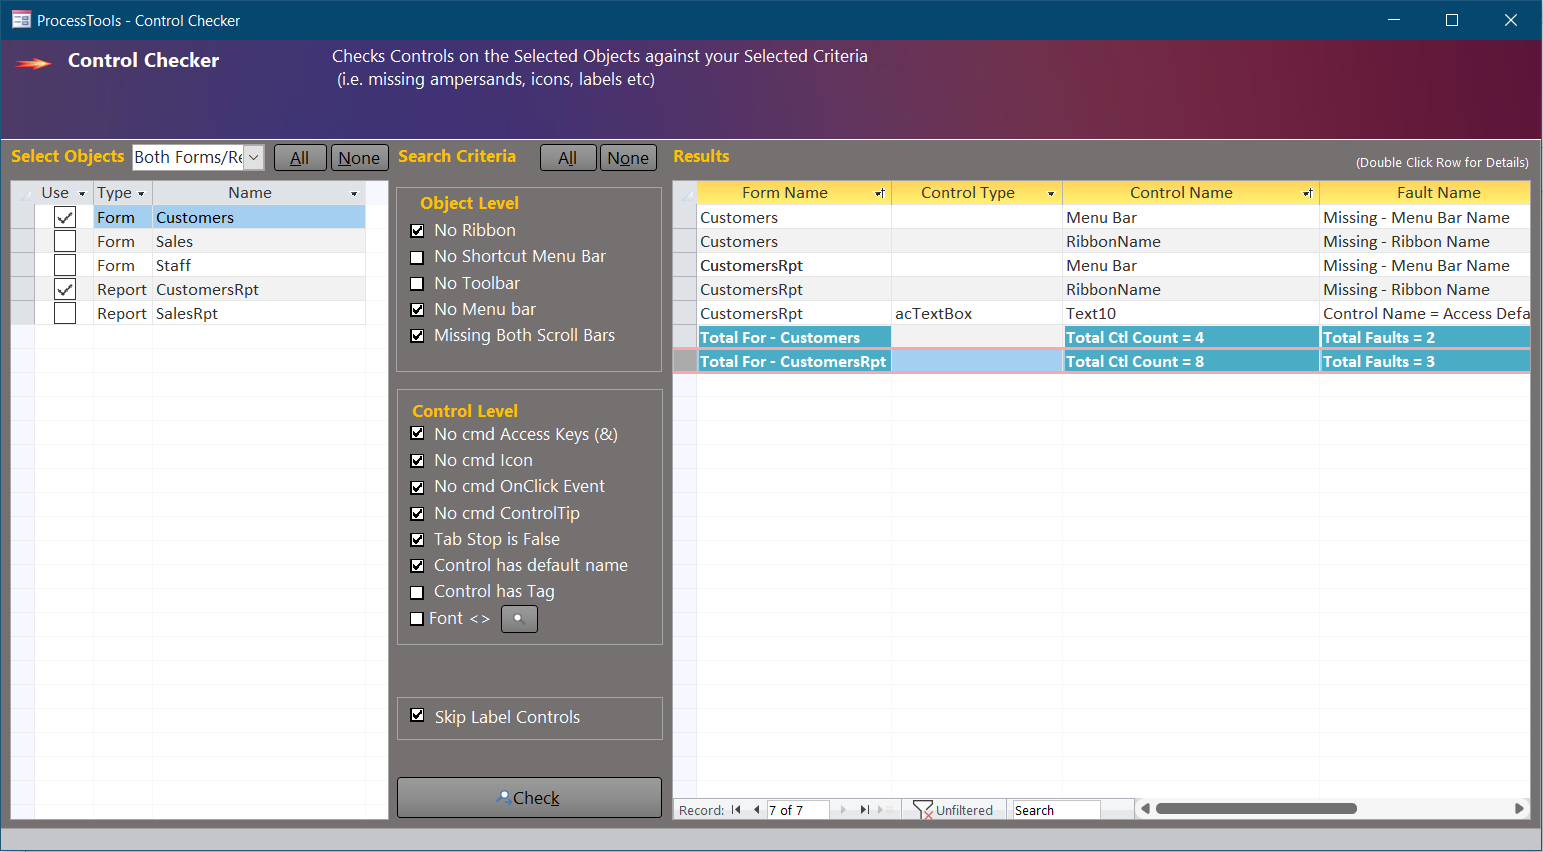This screenshot has height=852, width=1543.
Task: Enable the No Toolbar checkbox
Action: coord(417,283)
